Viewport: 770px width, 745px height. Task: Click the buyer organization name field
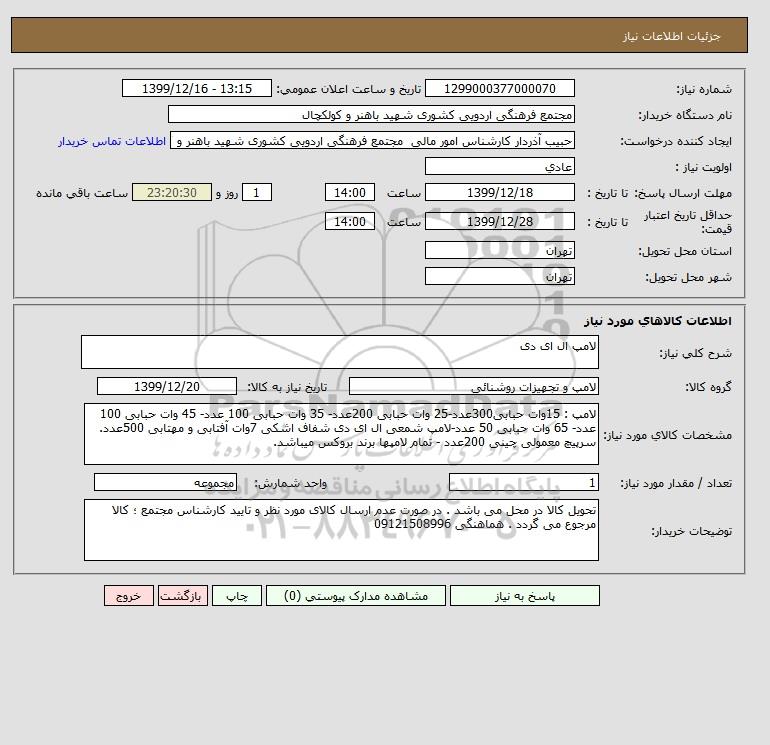(x=371, y=114)
